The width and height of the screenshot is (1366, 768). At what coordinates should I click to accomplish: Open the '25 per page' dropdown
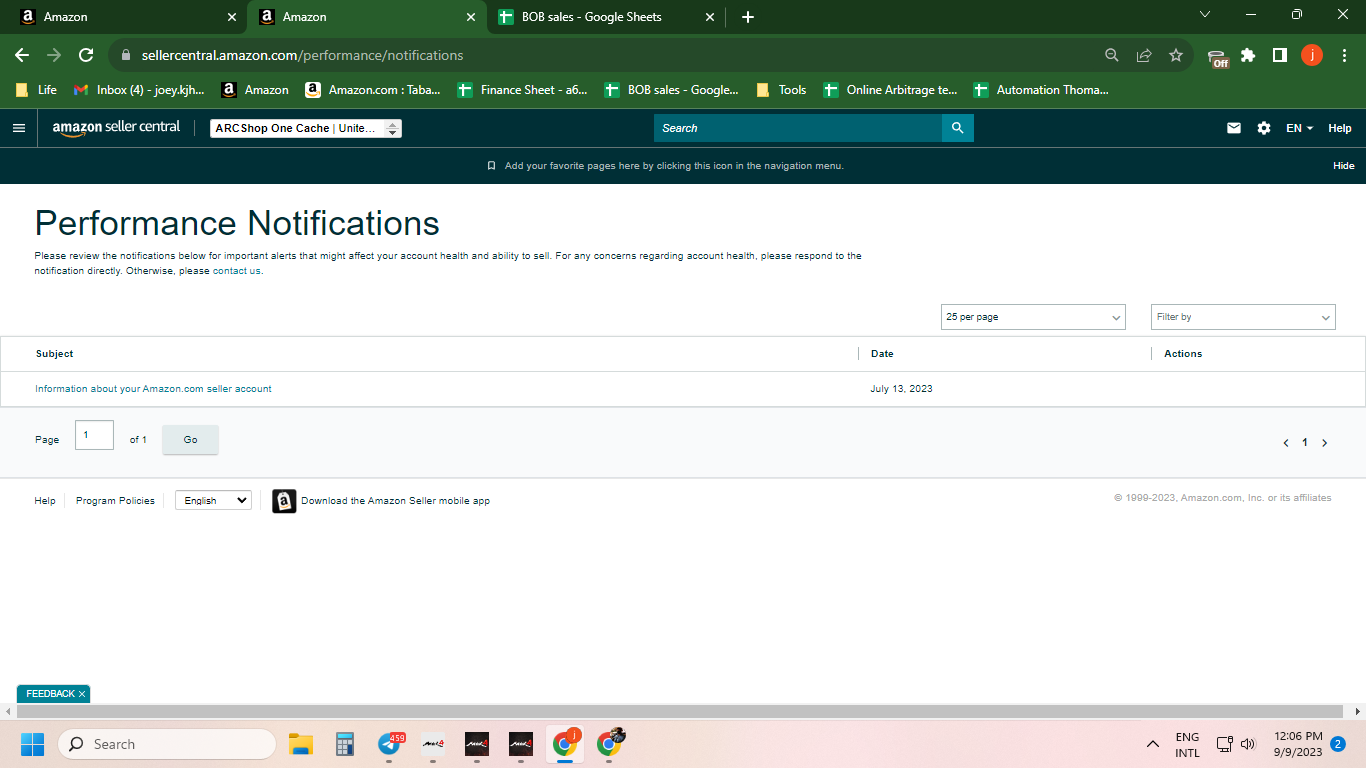click(x=1033, y=317)
